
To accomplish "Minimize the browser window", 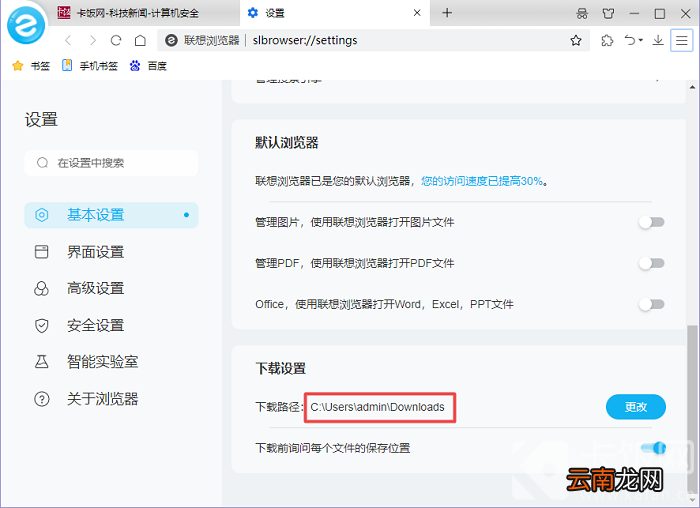I will 634,13.
